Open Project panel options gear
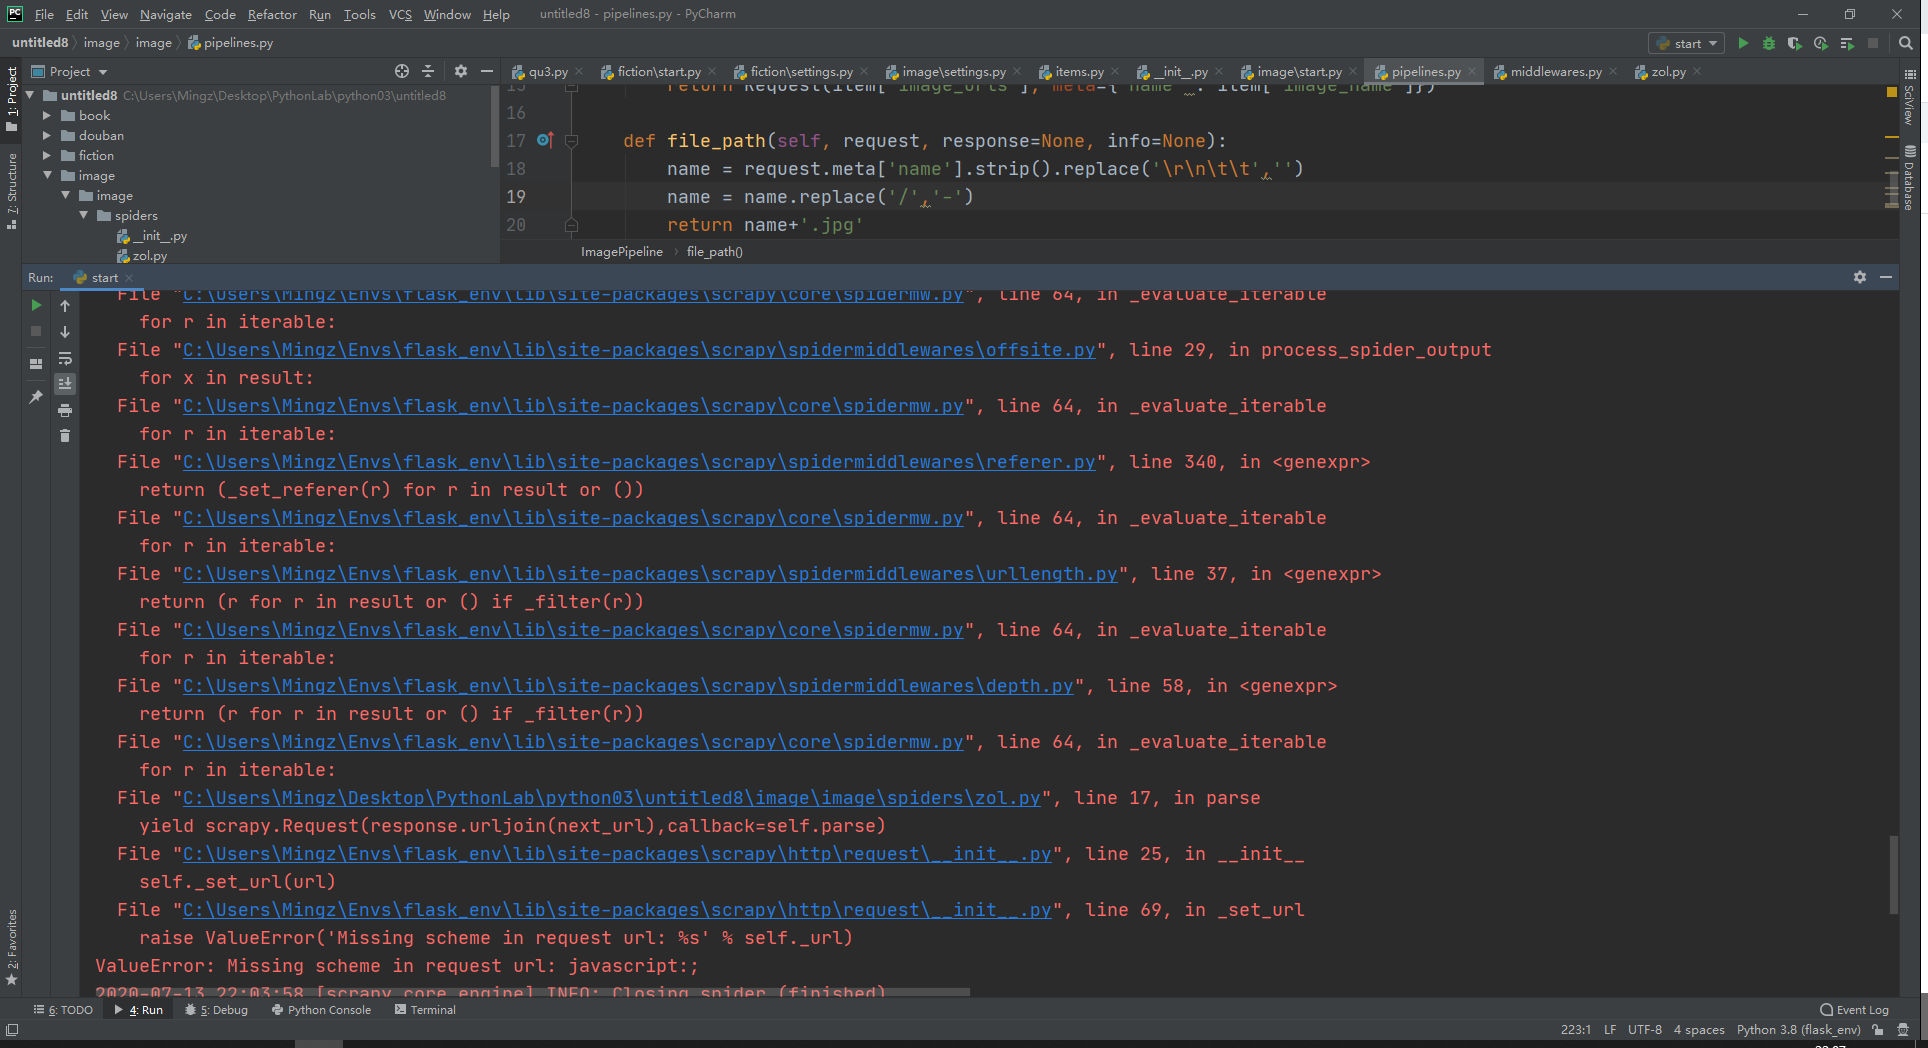Screen dimensions: 1928x1048 point(461,71)
